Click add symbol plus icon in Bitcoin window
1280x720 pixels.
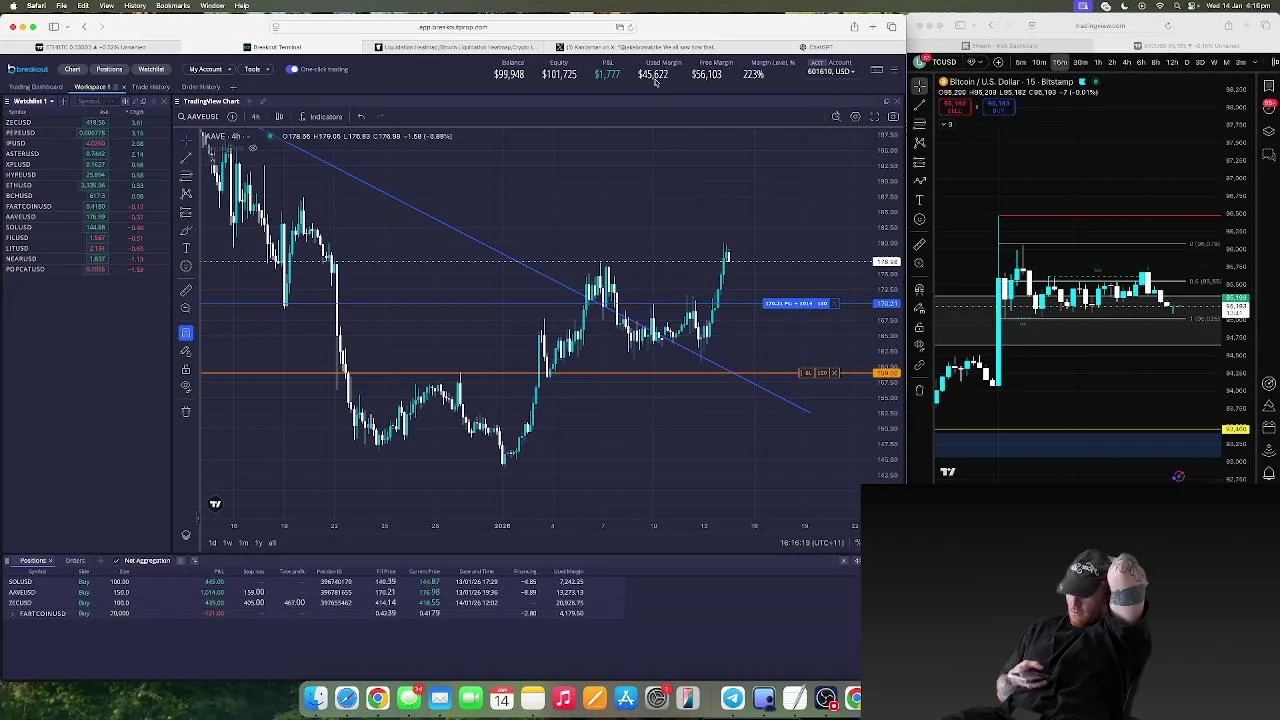coord(998,62)
